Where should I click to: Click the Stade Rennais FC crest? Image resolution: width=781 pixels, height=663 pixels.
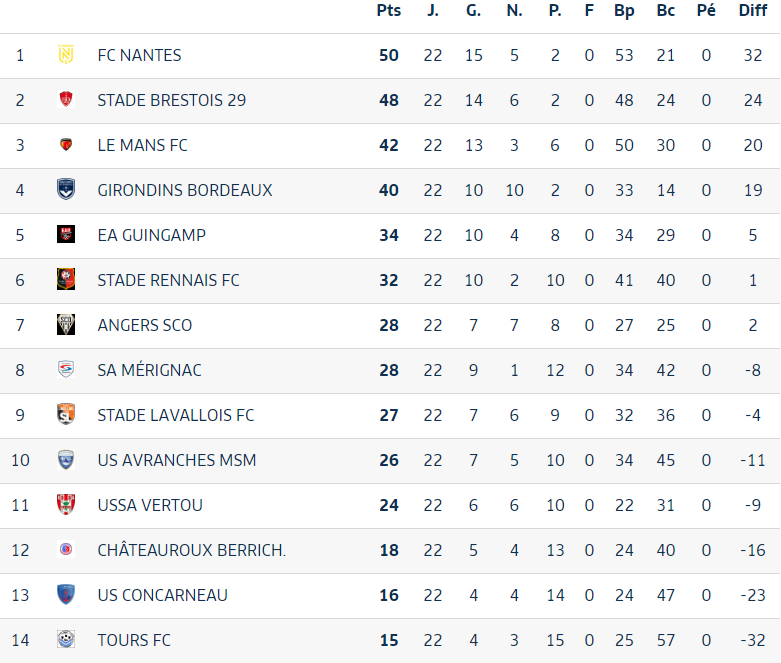tap(66, 279)
